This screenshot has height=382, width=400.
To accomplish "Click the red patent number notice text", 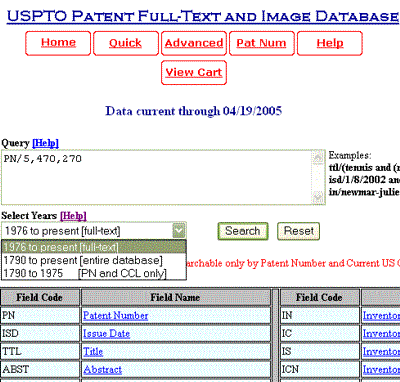I will point(293,263).
